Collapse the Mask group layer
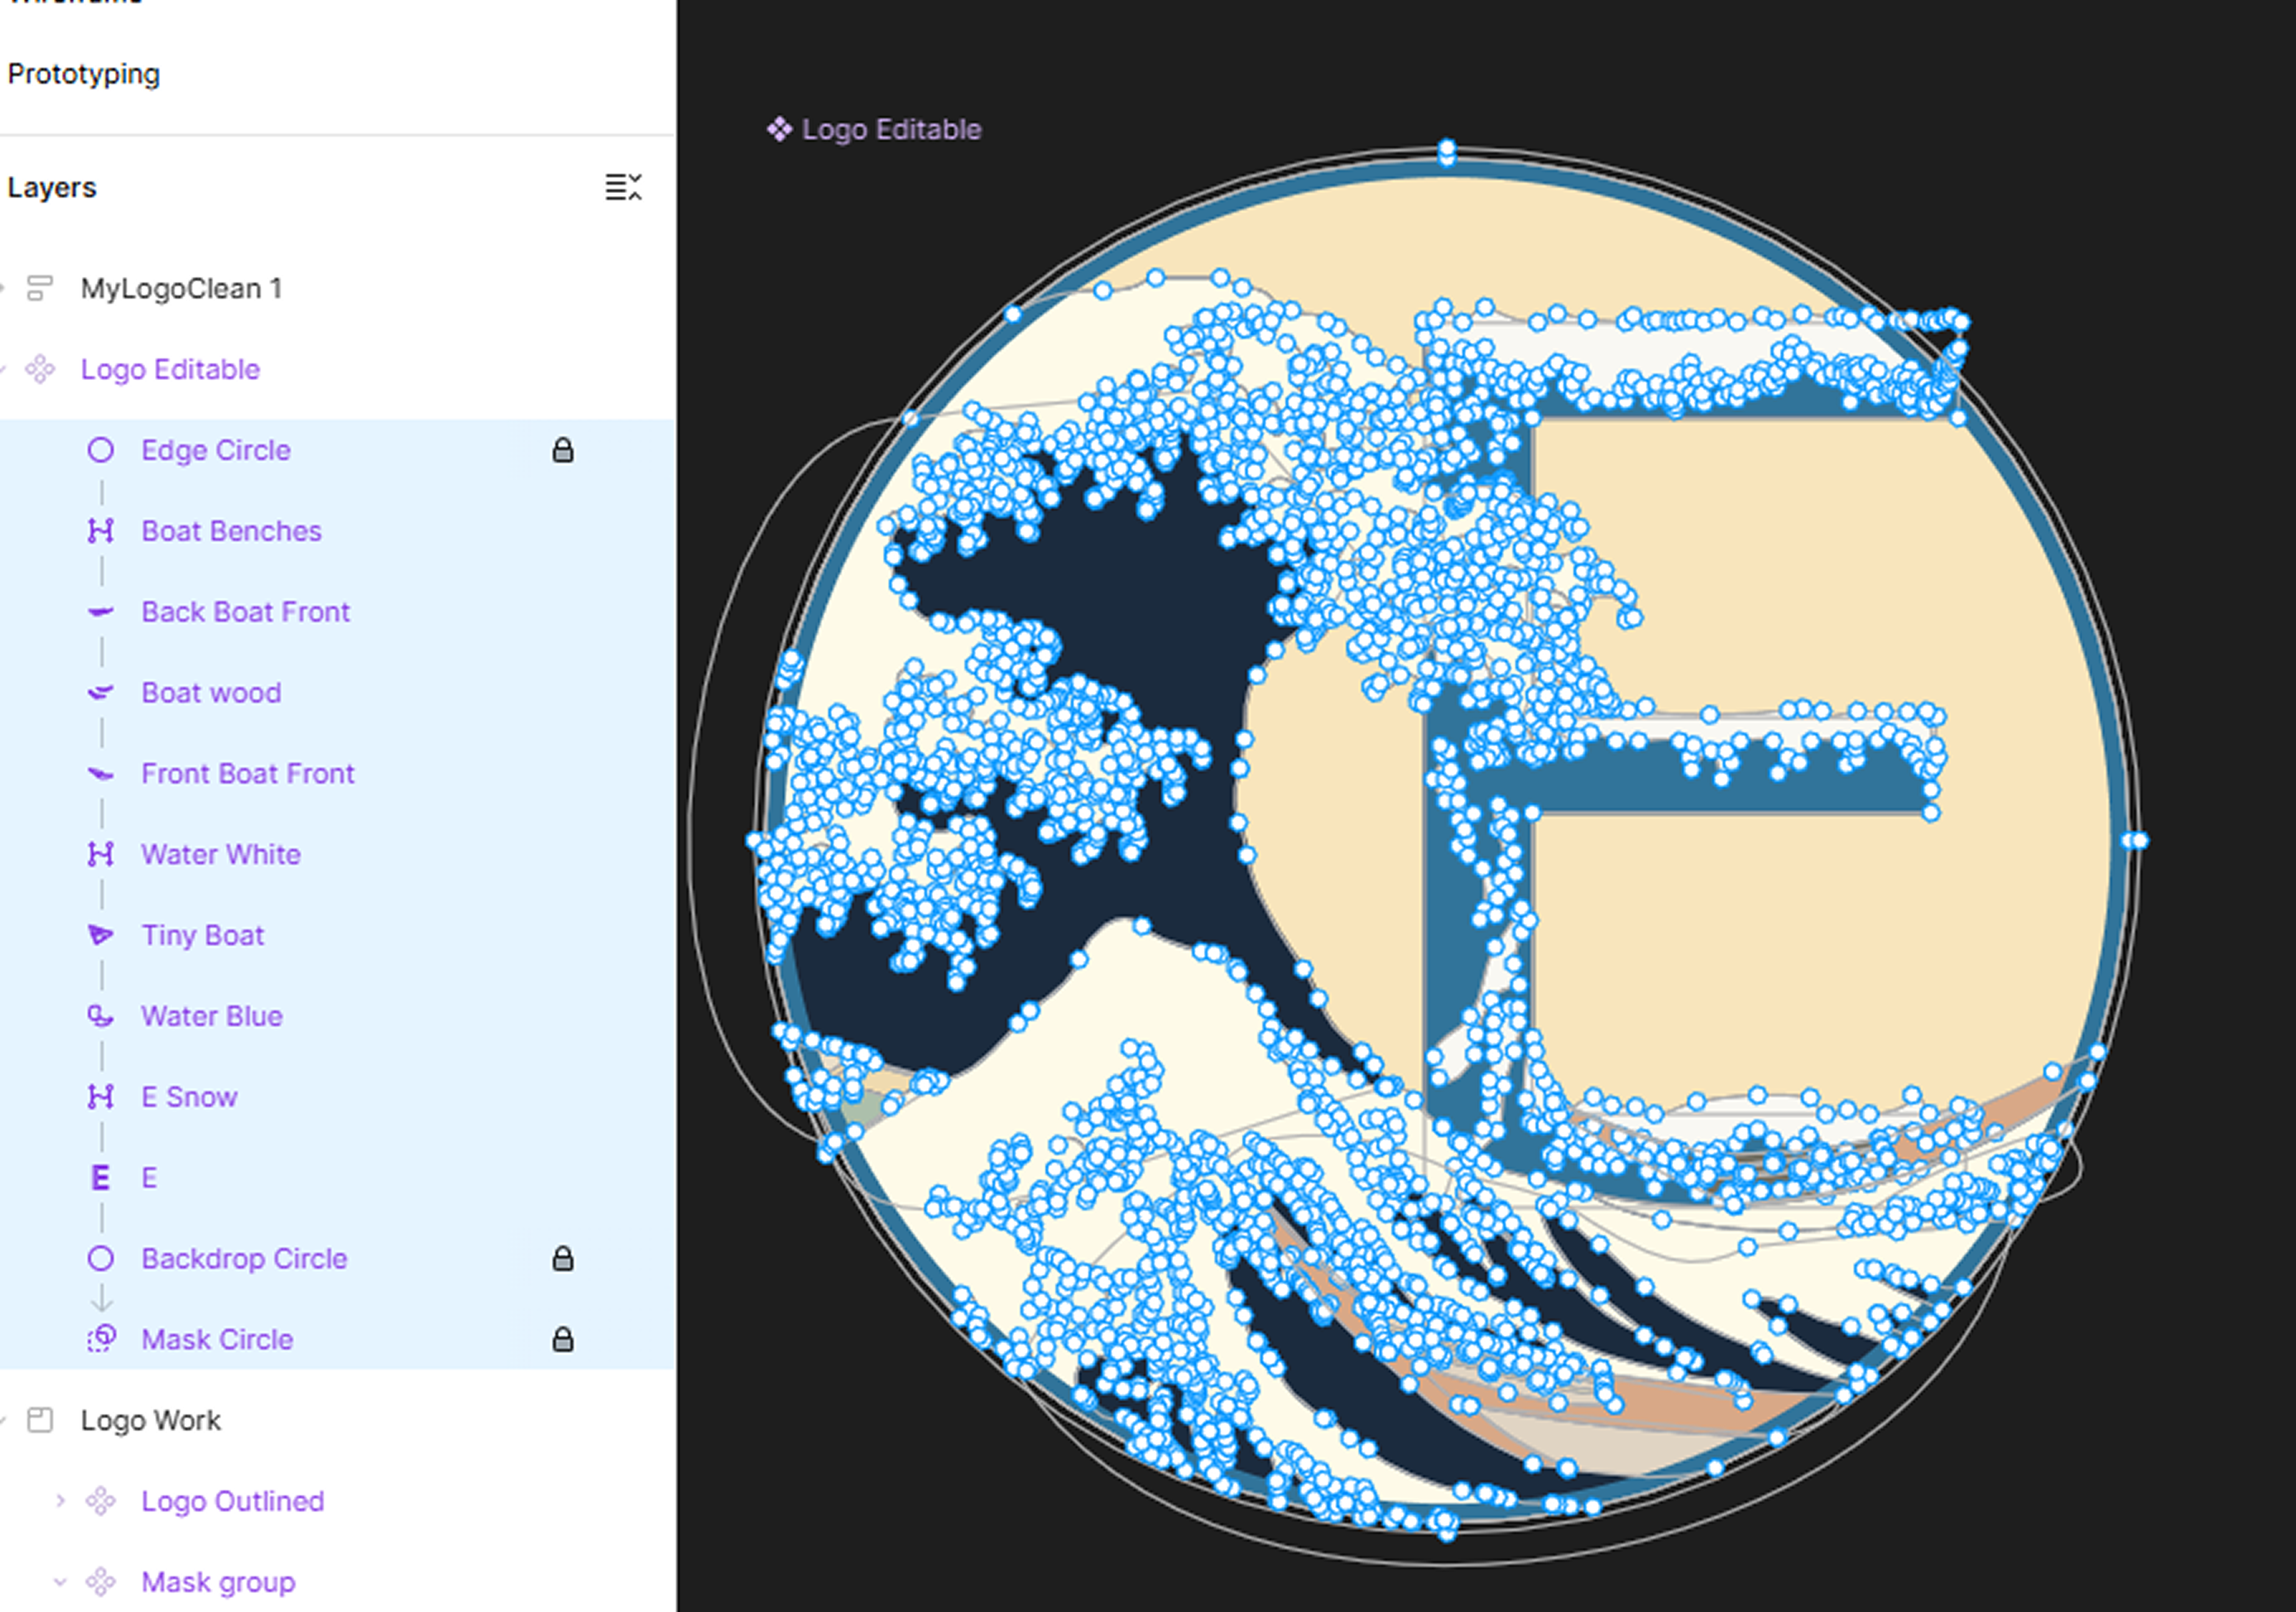The width and height of the screenshot is (2296, 1612). pos(60,1582)
